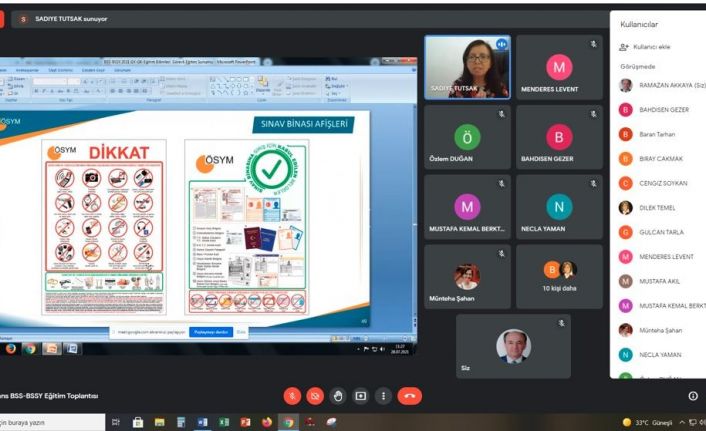Viewport: 706px width, 431px height.
Task: Click muted mic icon on Siz tile
Action: pos(561,323)
